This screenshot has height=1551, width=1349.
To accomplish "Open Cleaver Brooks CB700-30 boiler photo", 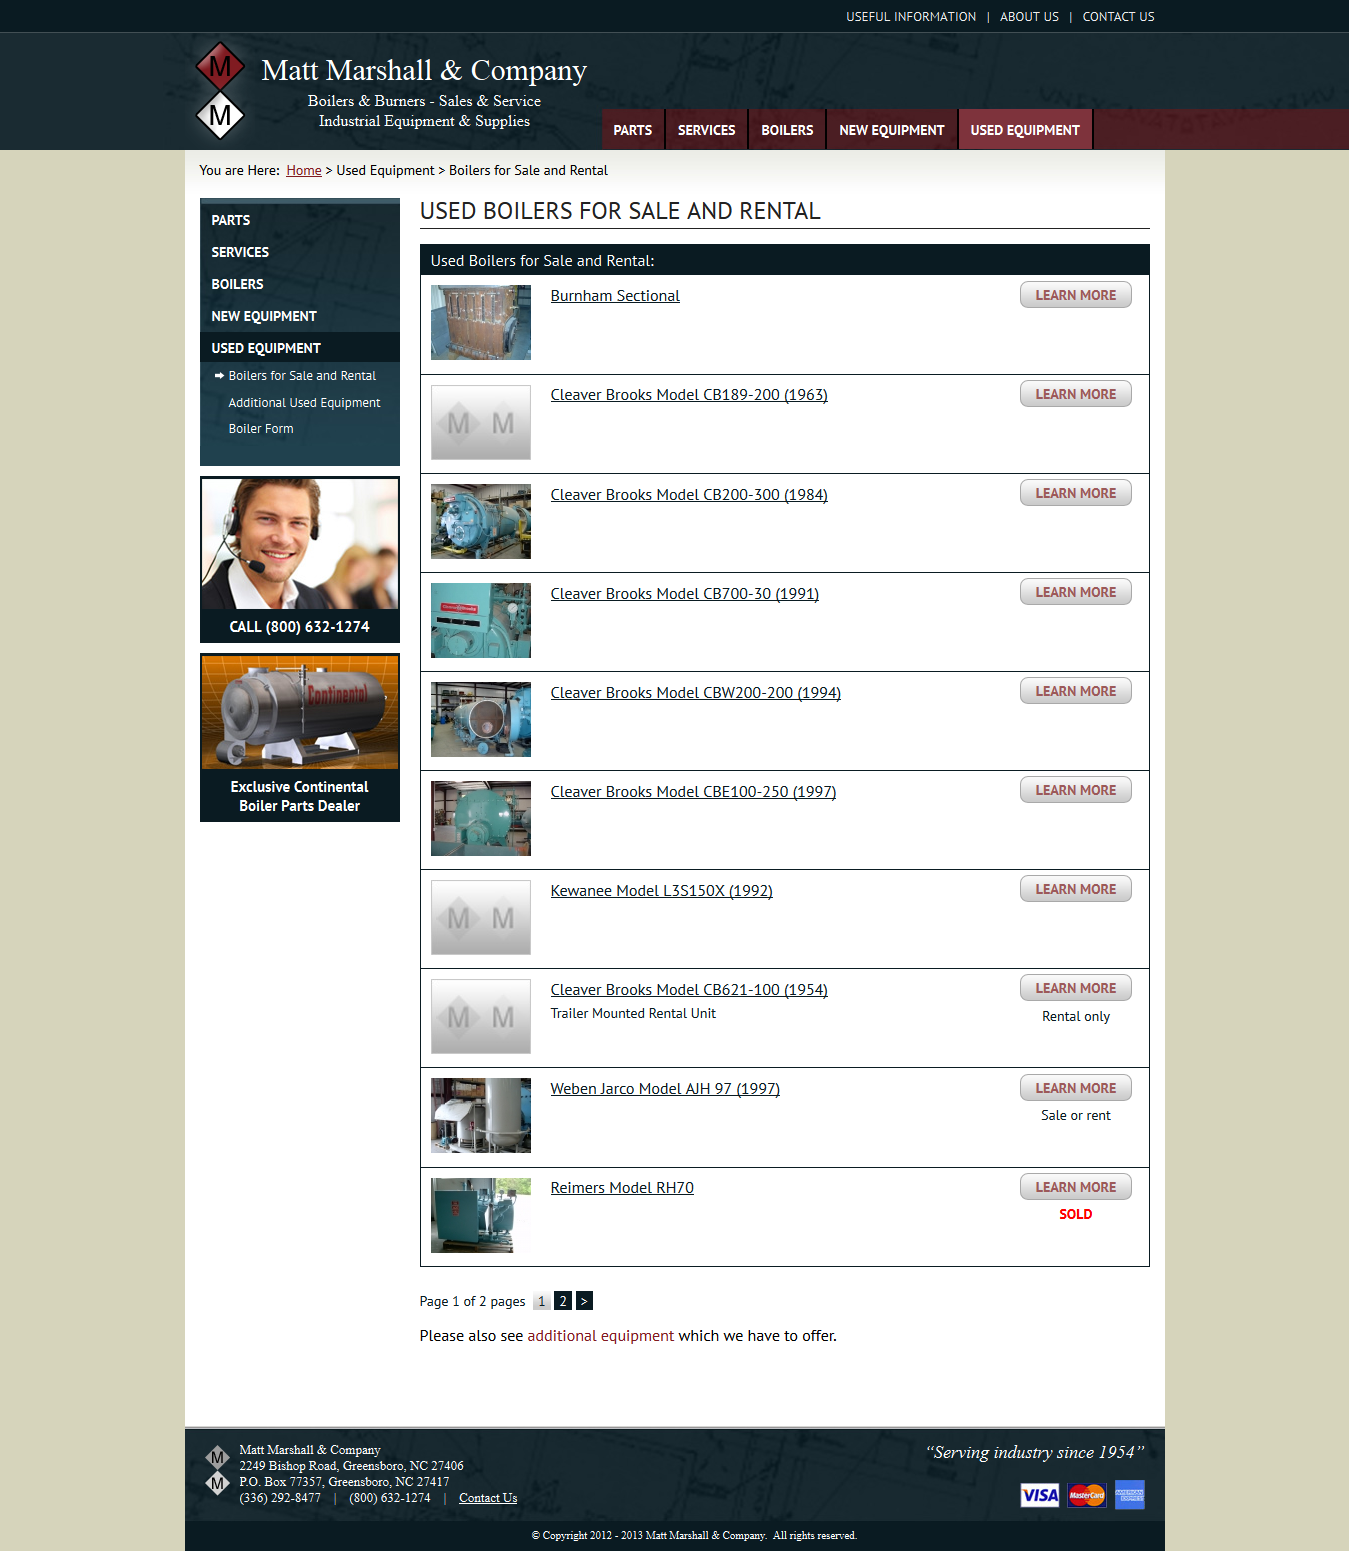I will pyautogui.click(x=481, y=620).
